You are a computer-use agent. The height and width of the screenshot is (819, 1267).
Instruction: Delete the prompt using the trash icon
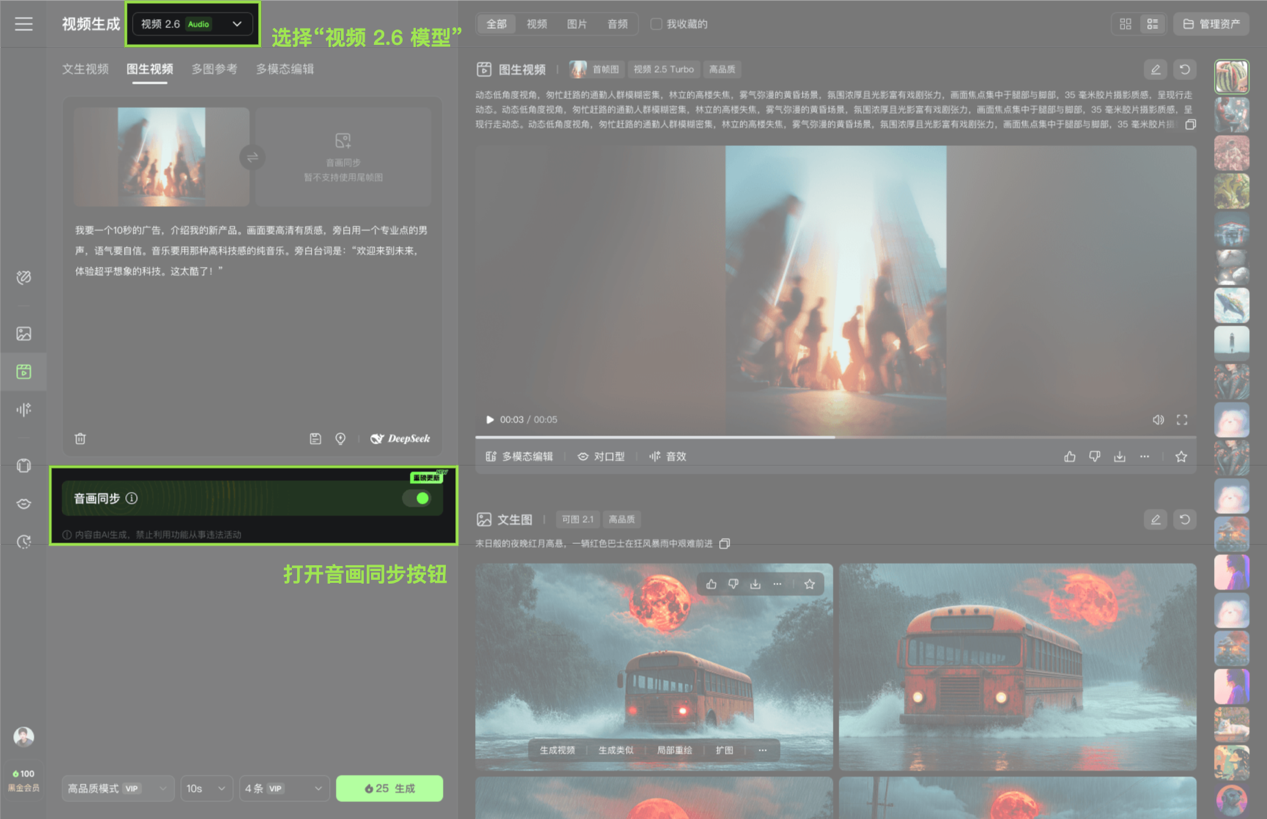pos(79,438)
